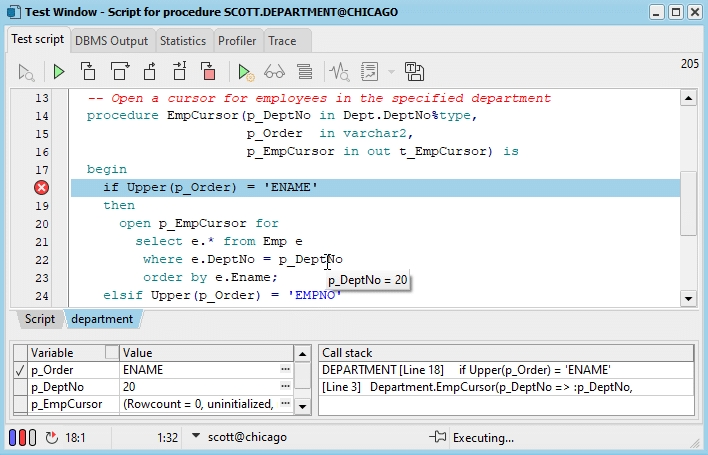
Task: Click the green Run debugger button
Action: (x=59, y=71)
